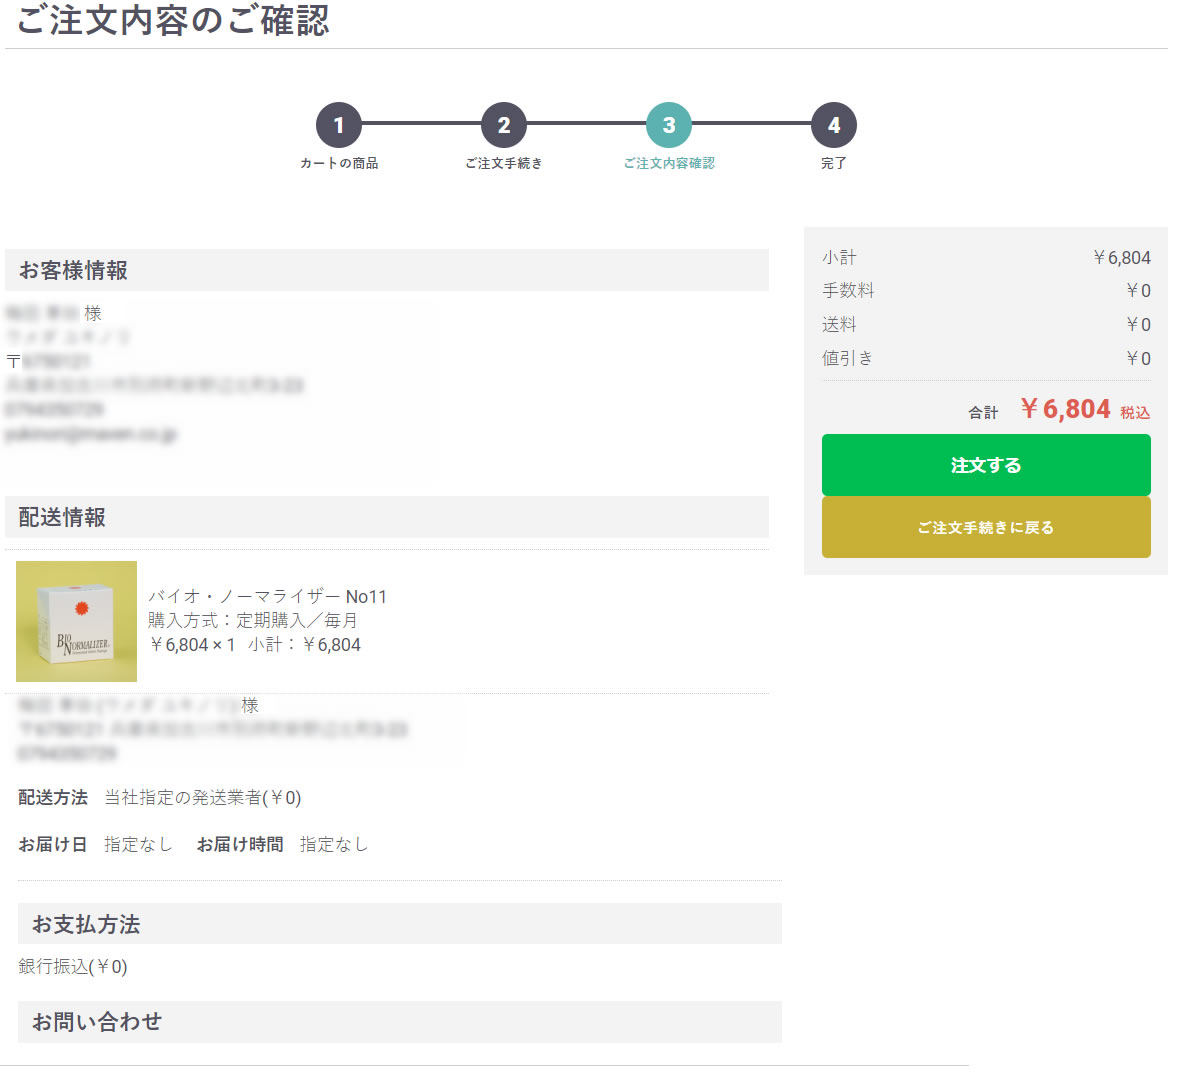1177x1085 pixels.
Task: Select the カートの商品 step label
Action: [338, 163]
